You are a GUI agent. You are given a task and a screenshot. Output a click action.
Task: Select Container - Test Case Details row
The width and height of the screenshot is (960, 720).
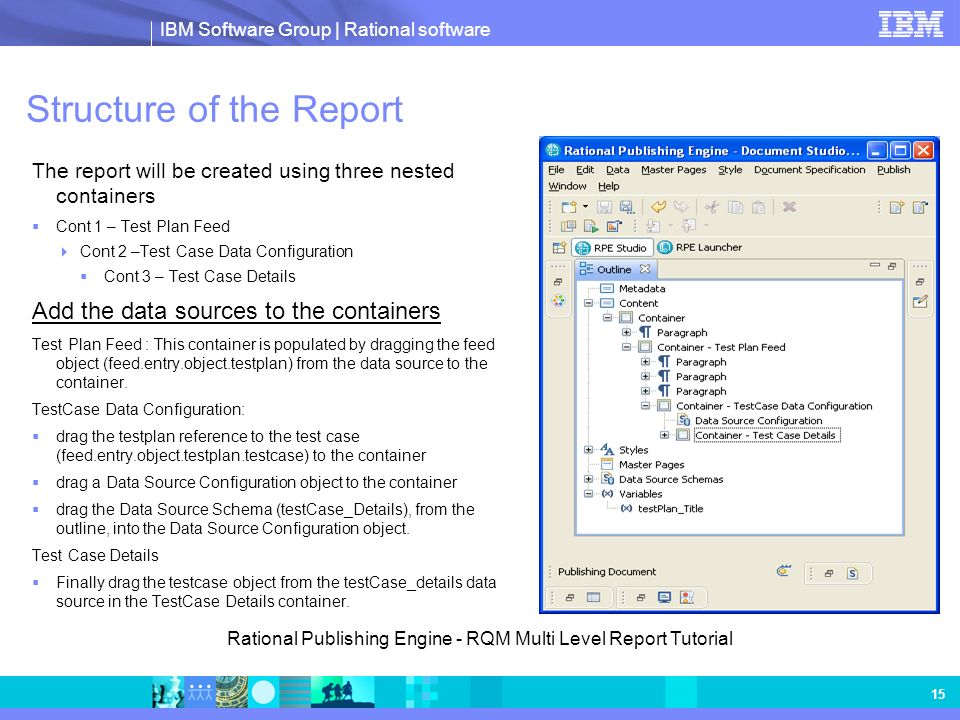pyautogui.click(x=767, y=435)
